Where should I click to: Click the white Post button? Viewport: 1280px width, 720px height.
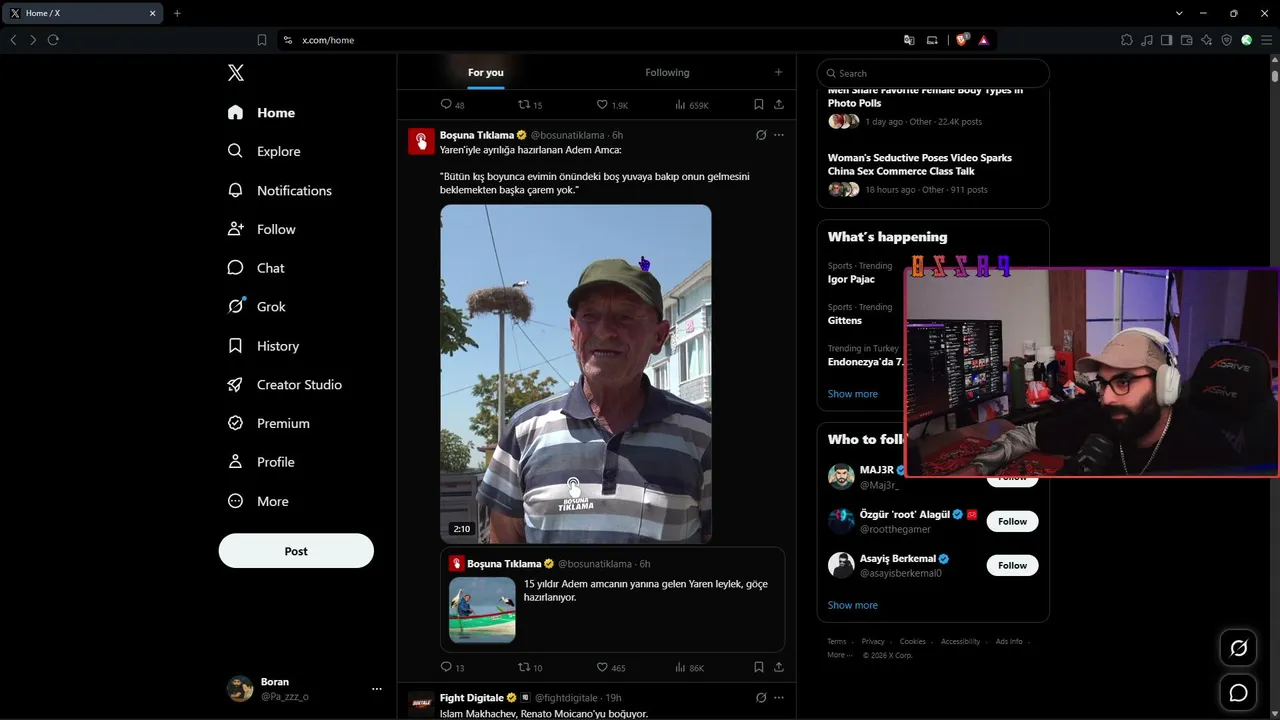[296, 551]
